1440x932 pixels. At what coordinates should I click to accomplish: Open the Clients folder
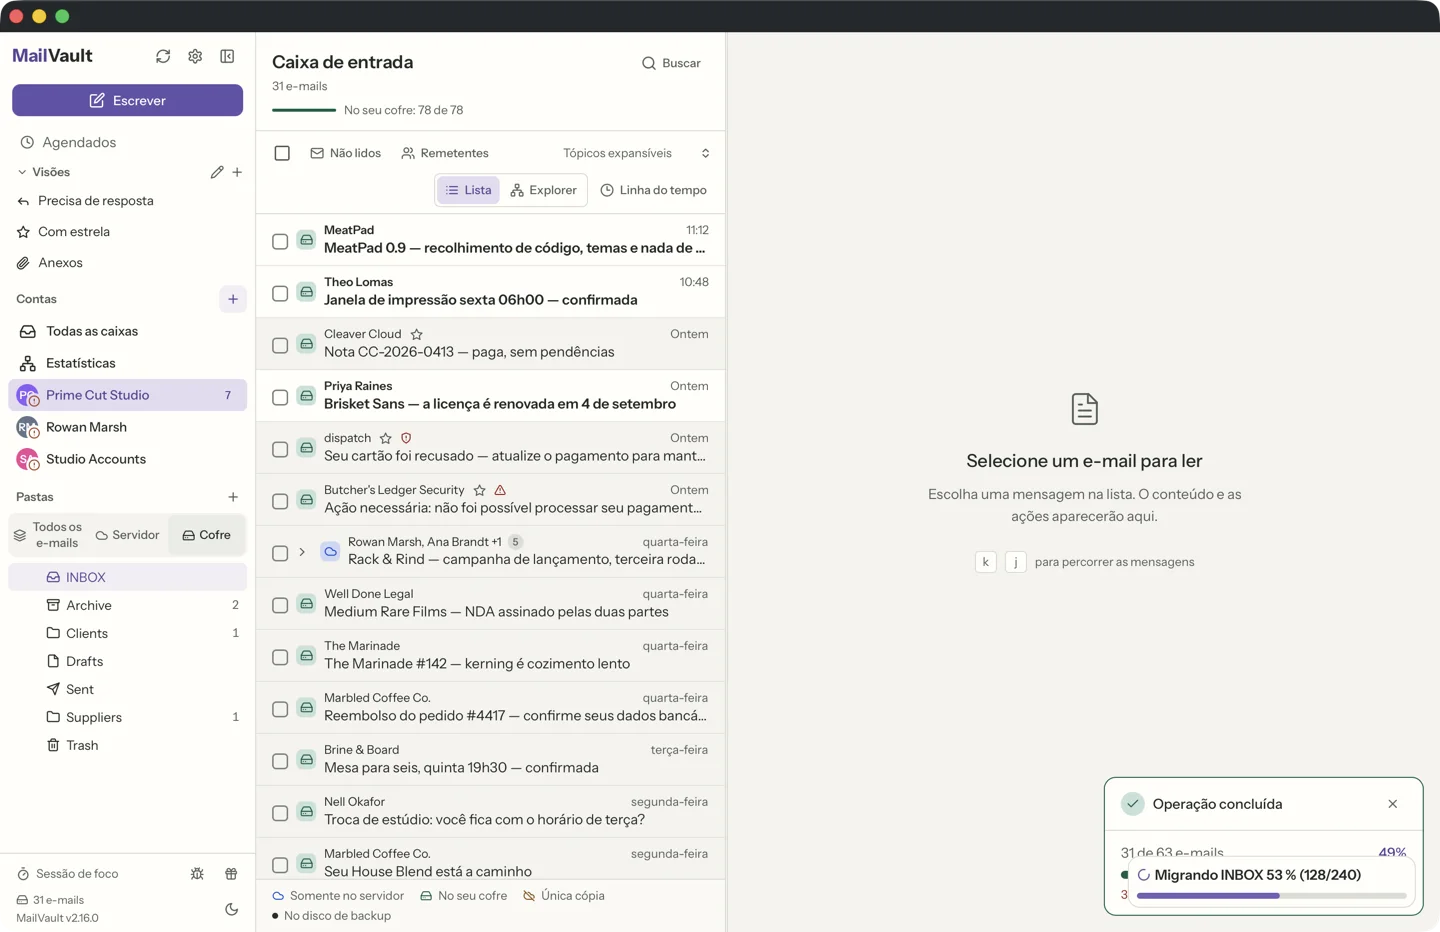point(127,633)
